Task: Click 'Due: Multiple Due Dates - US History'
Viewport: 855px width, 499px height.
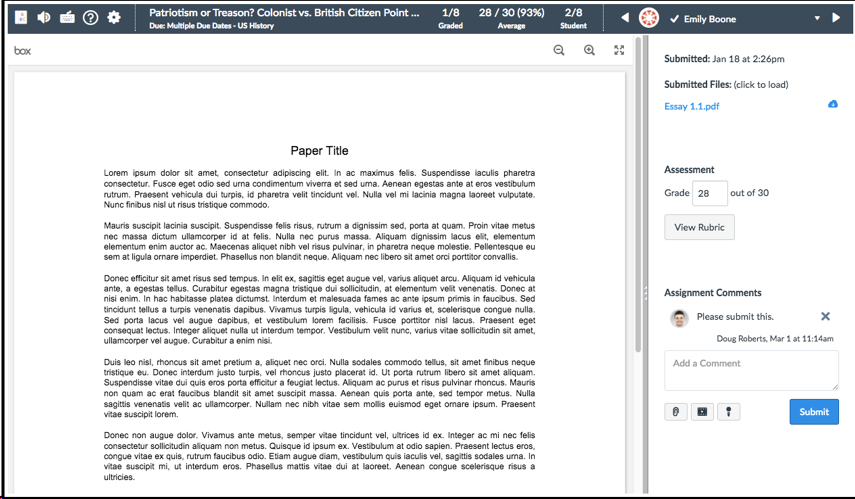Action: pos(212,26)
